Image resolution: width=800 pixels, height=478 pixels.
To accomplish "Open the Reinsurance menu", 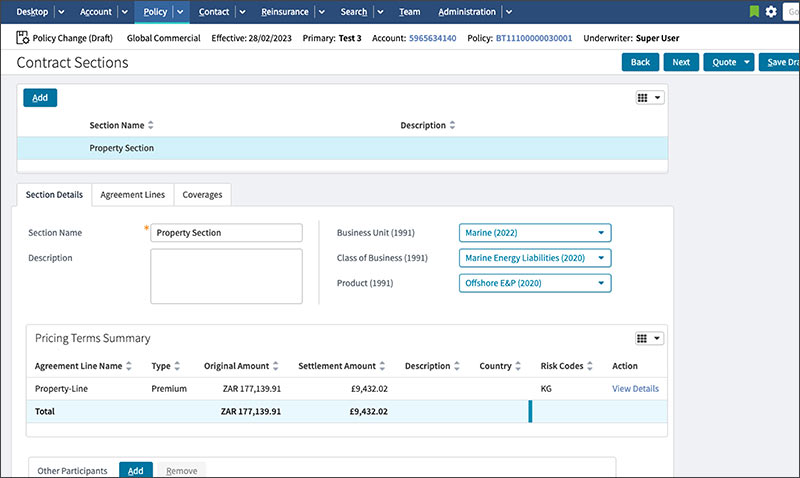I will pyautogui.click(x=285, y=12).
